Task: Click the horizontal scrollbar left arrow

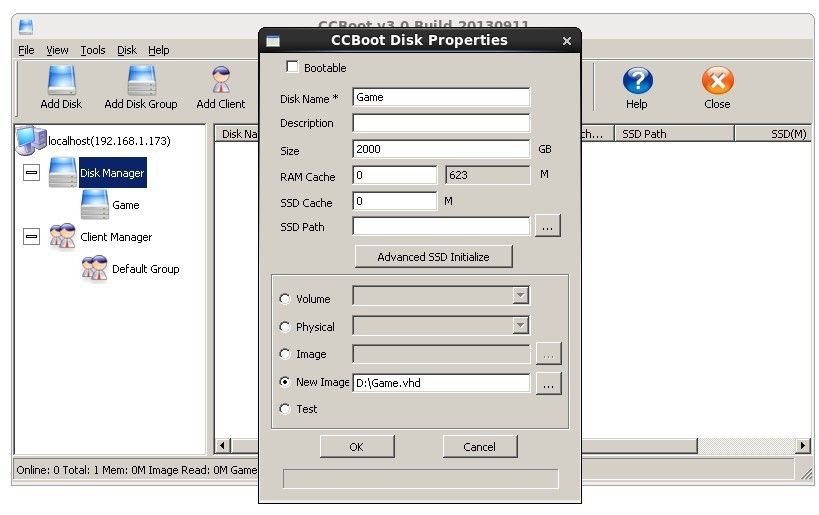Action: pos(223,446)
